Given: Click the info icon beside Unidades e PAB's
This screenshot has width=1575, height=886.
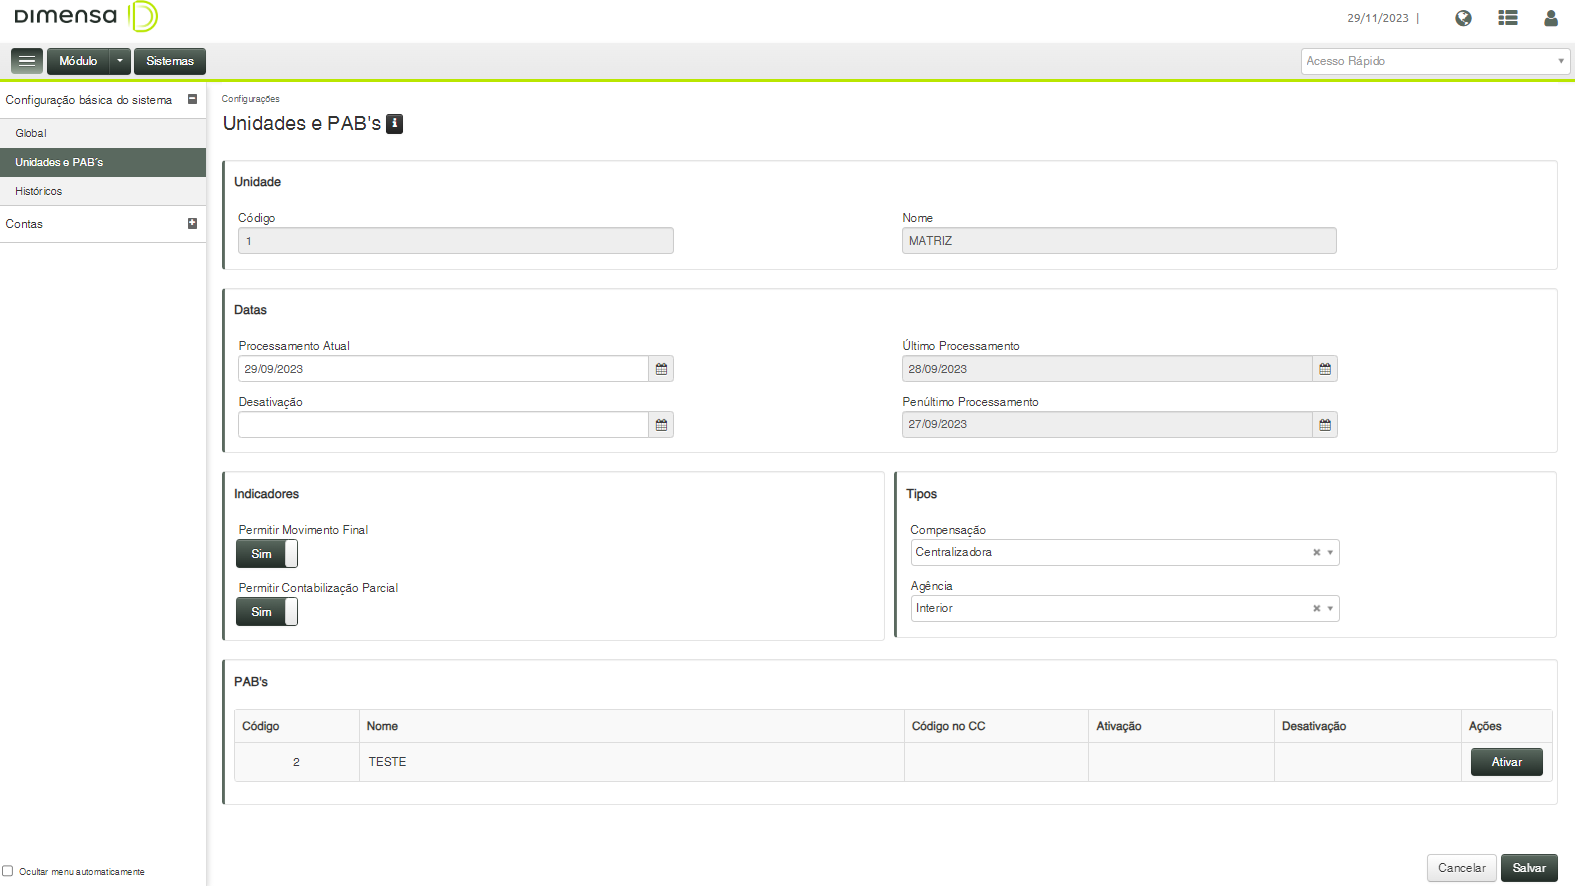Looking at the screenshot, I should tap(395, 124).
